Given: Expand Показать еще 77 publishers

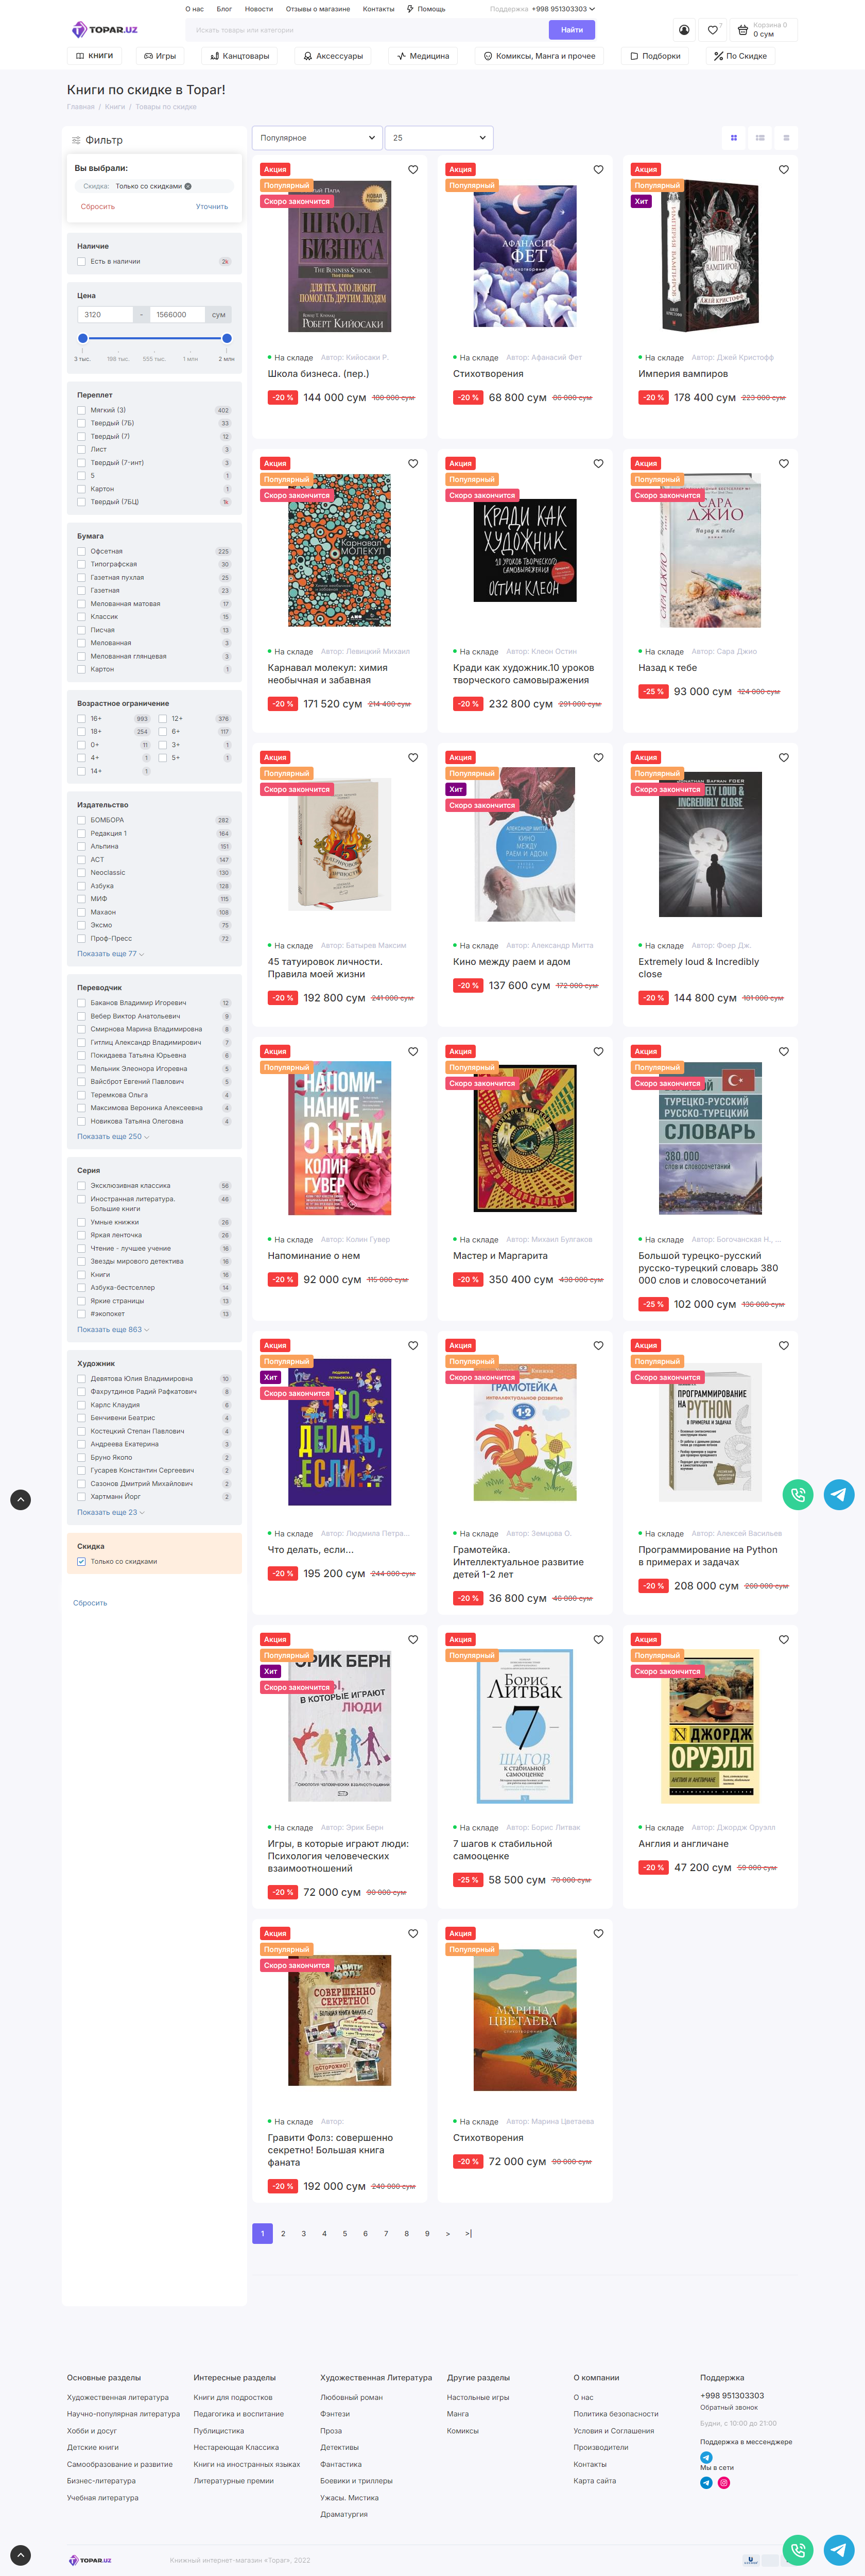Looking at the screenshot, I should 110,954.
